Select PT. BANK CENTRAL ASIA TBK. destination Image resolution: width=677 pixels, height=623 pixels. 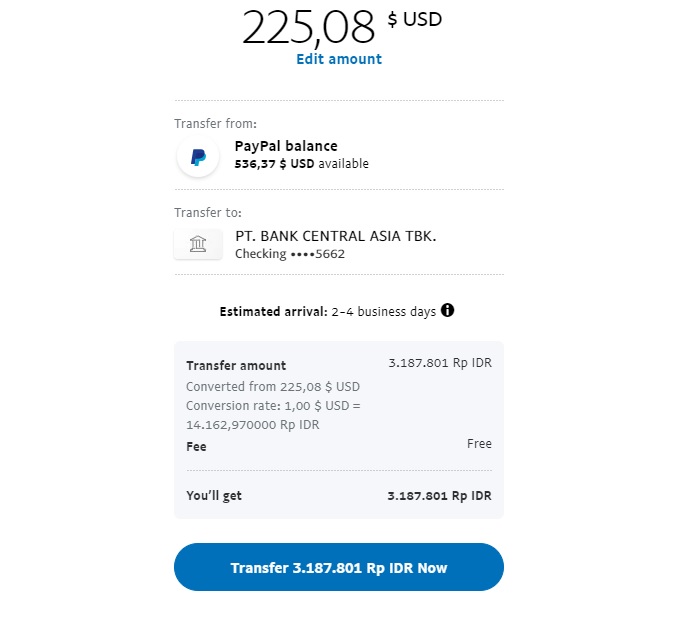[x=335, y=236]
